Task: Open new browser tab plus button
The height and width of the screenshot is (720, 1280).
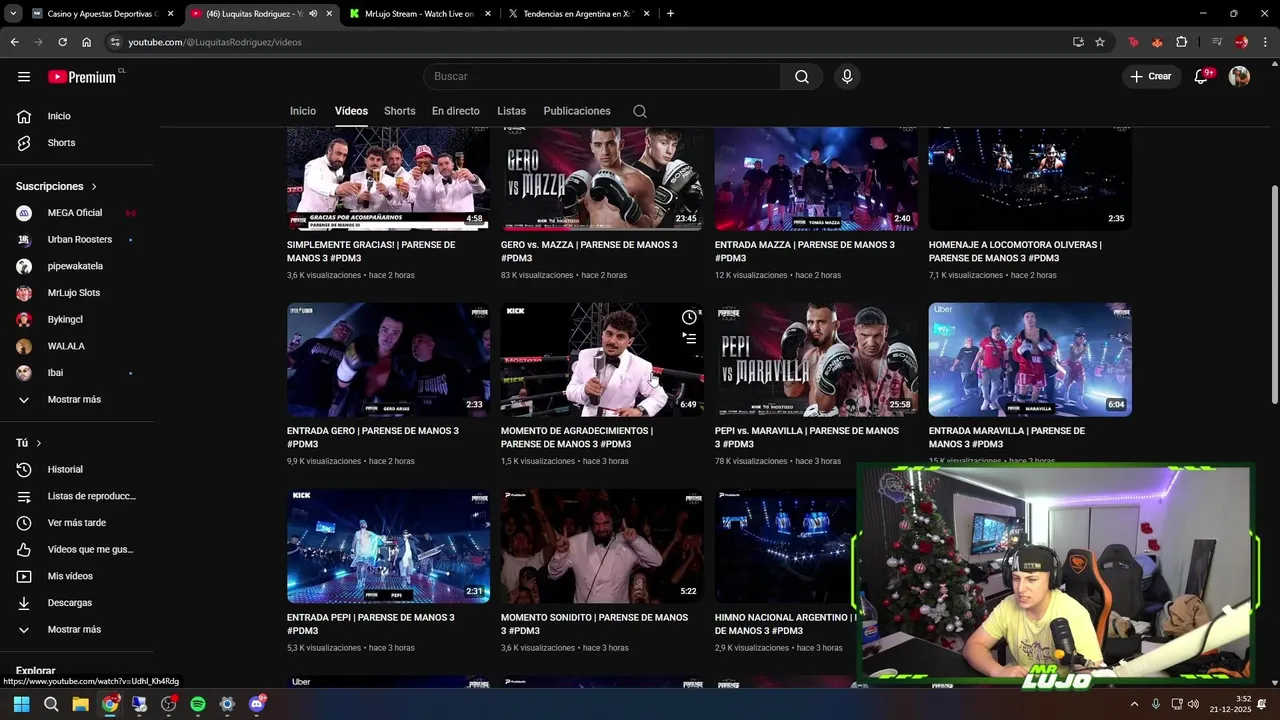Action: (x=670, y=14)
